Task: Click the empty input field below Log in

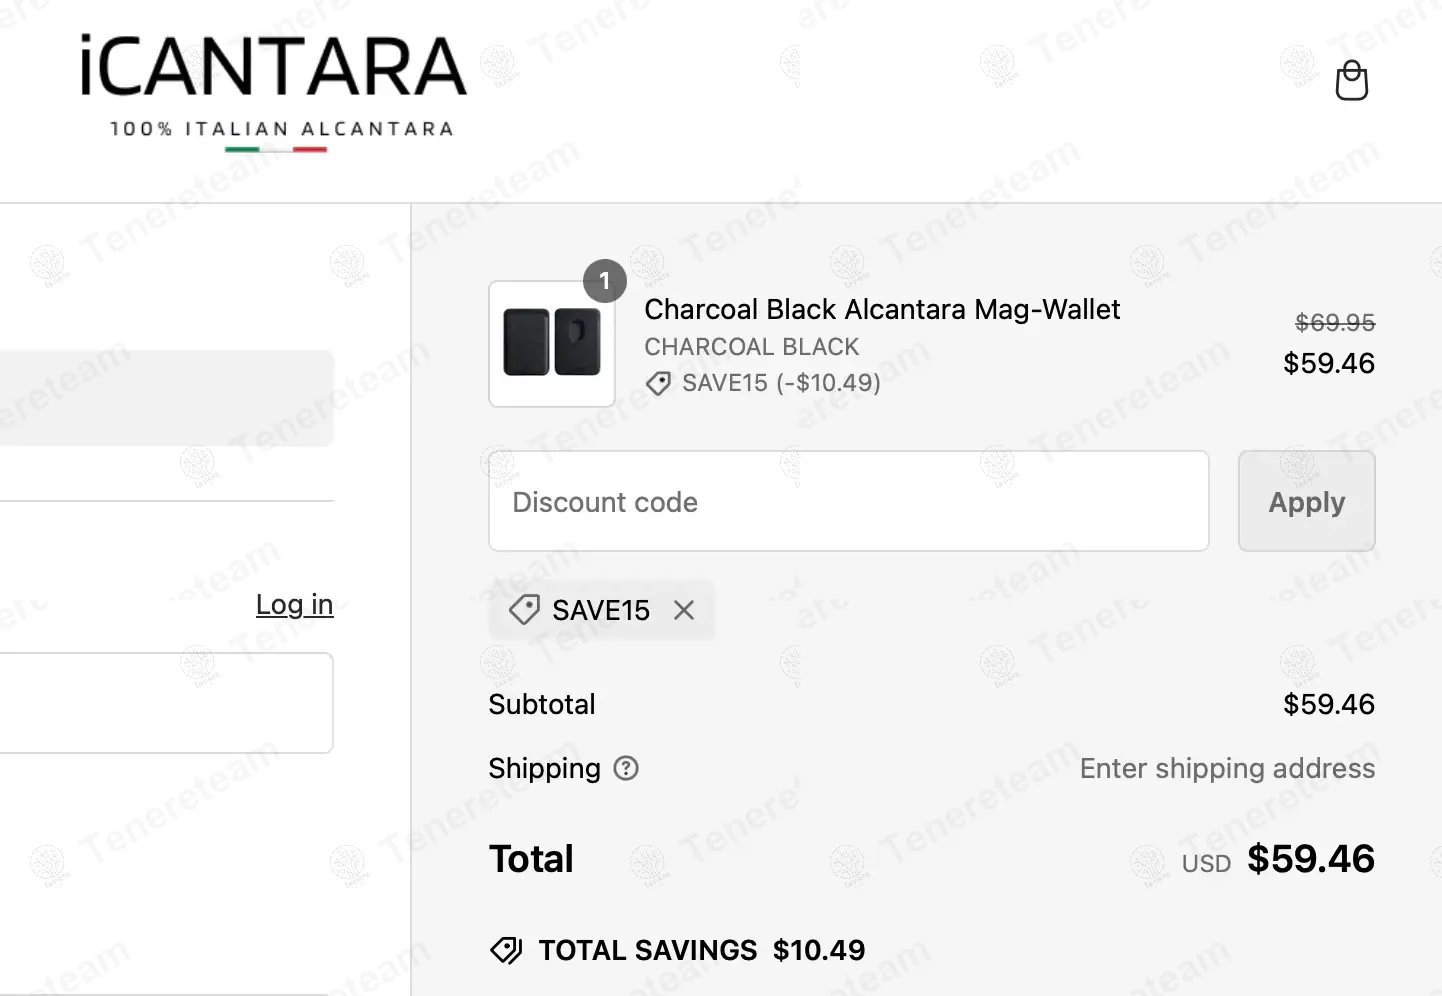Action: click(x=166, y=703)
